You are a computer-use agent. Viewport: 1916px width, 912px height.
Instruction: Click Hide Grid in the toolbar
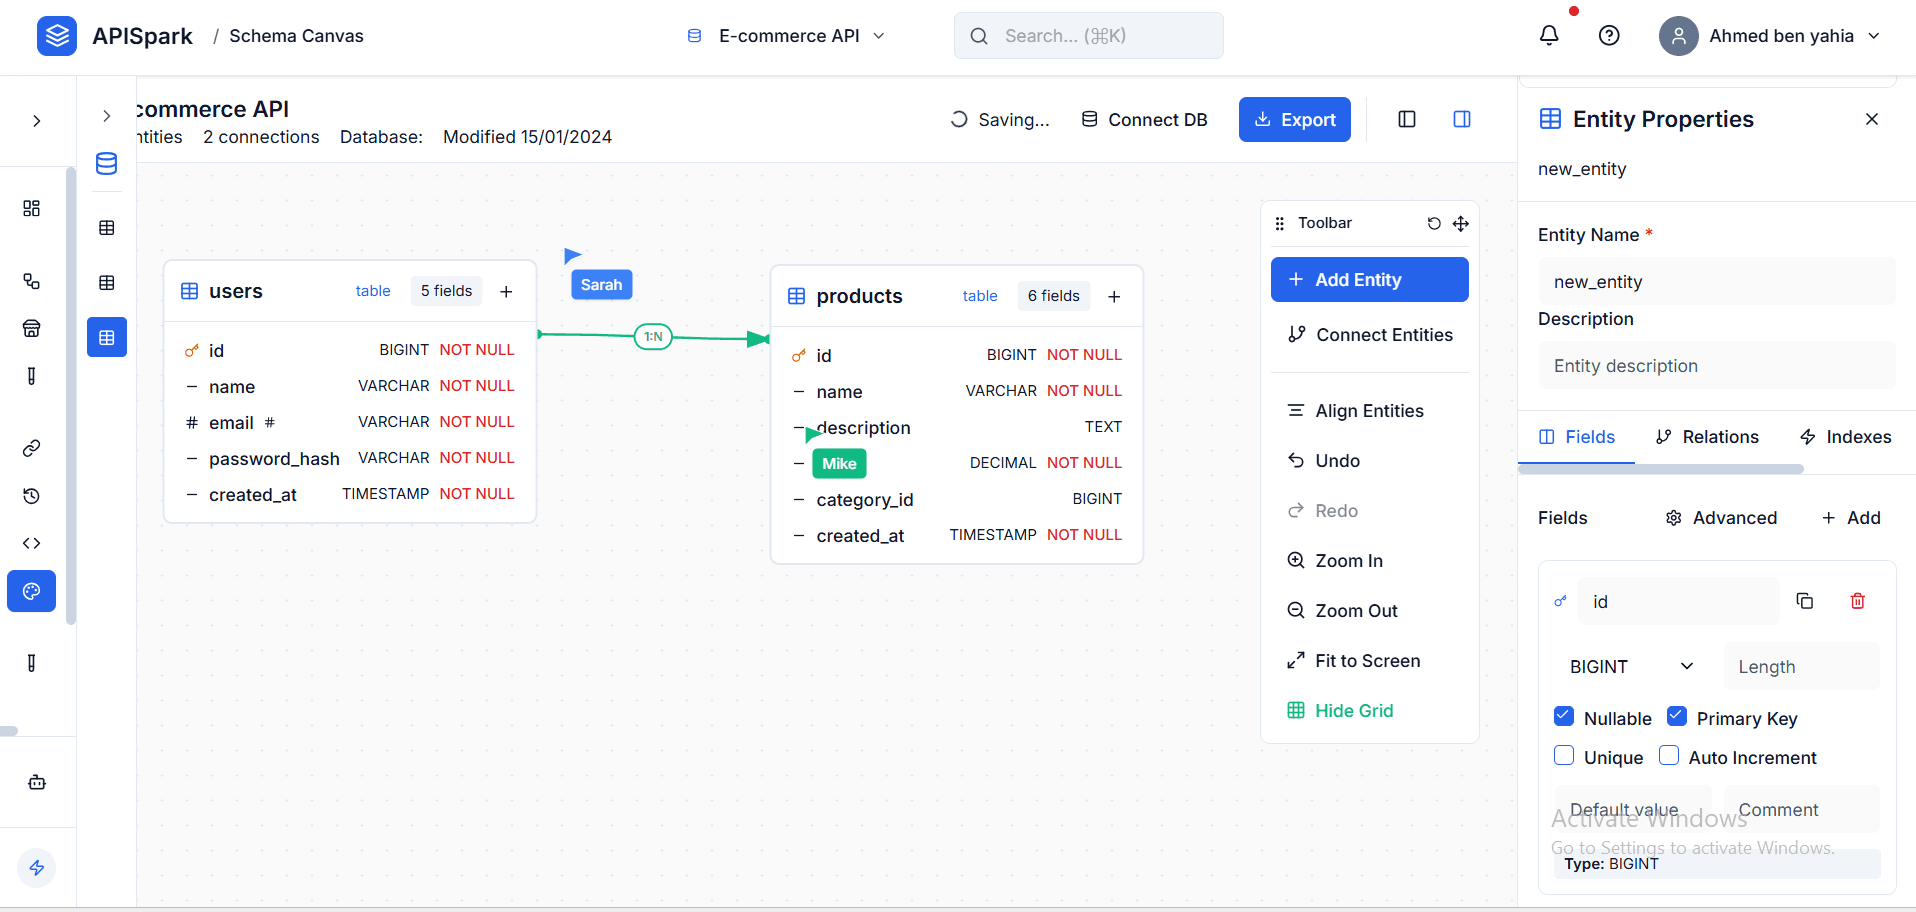1340,711
